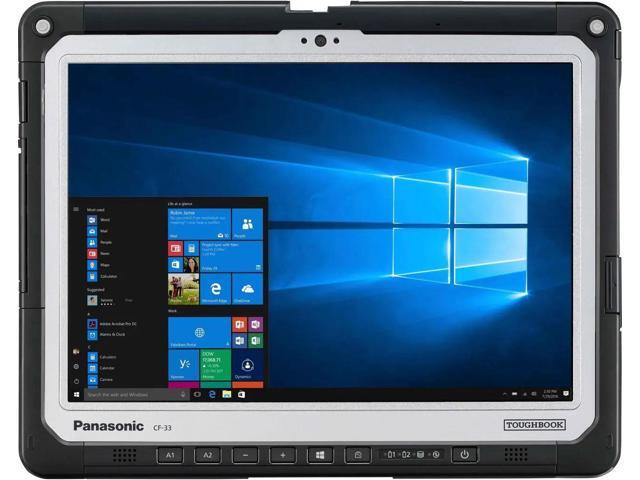Expand the Start menu hamburger button
The height and width of the screenshot is (480, 640).
[76, 209]
